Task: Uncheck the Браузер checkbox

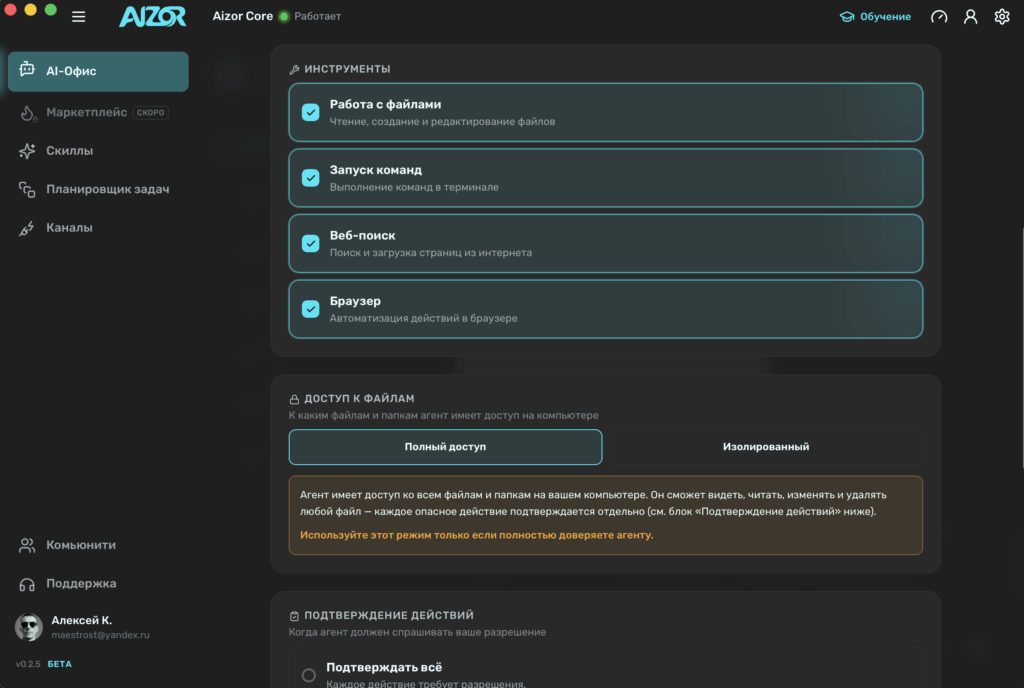Action: click(x=311, y=309)
